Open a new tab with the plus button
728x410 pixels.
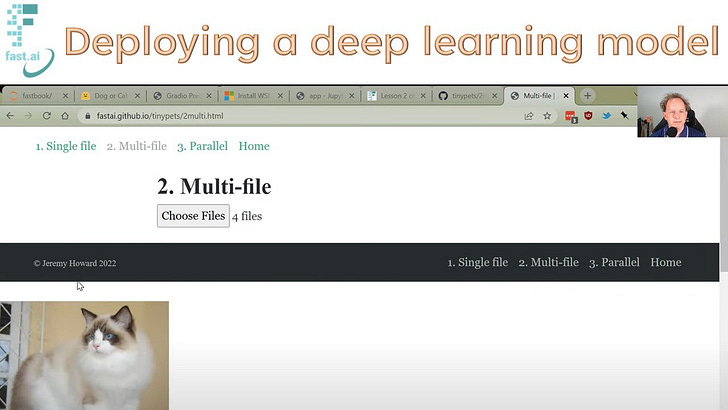click(x=587, y=96)
